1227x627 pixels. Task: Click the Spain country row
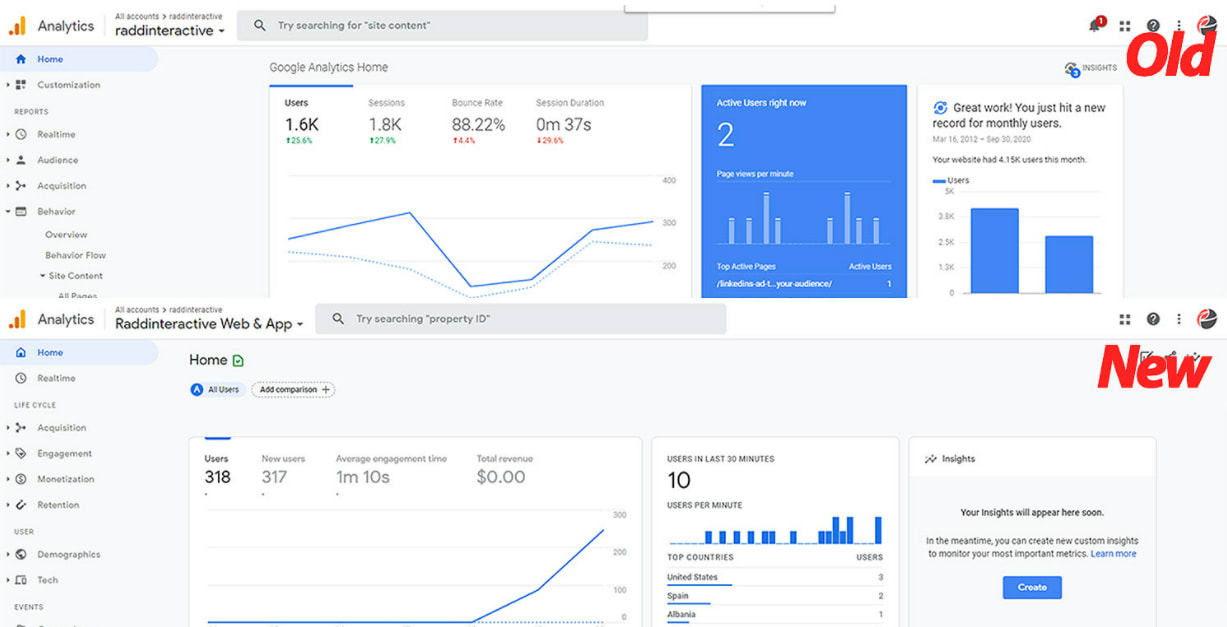point(775,596)
